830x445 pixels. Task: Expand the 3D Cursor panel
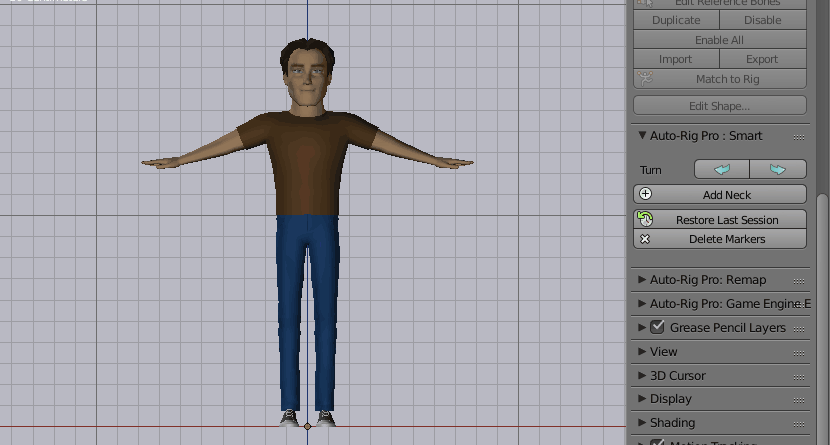642,376
